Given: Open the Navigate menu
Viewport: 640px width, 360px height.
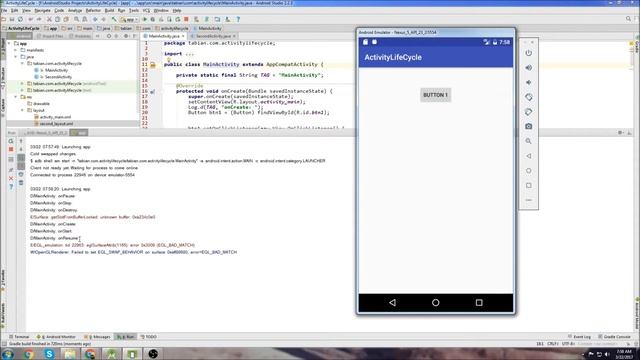Looking at the screenshot, I should 42,10.
